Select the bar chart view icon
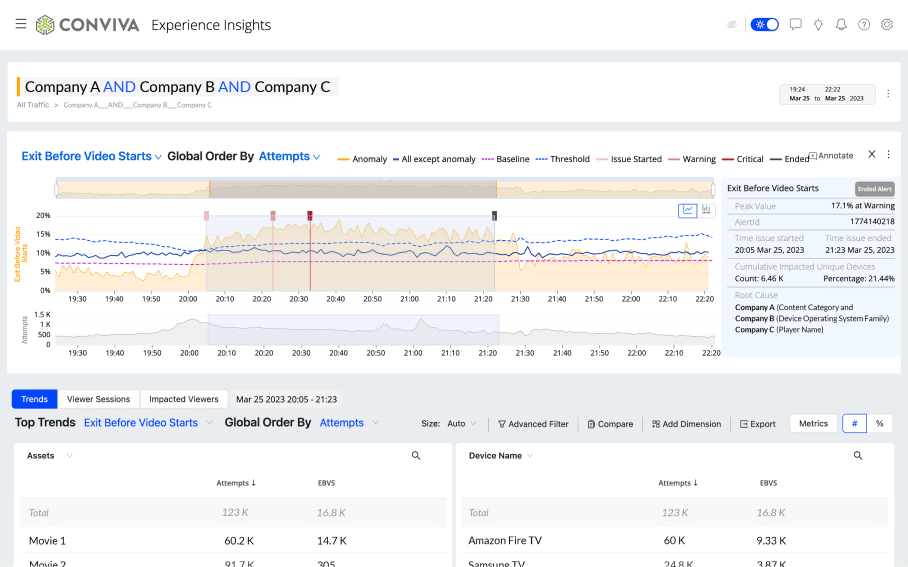908x567 pixels. pyautogui.click(x=706, y=210)
